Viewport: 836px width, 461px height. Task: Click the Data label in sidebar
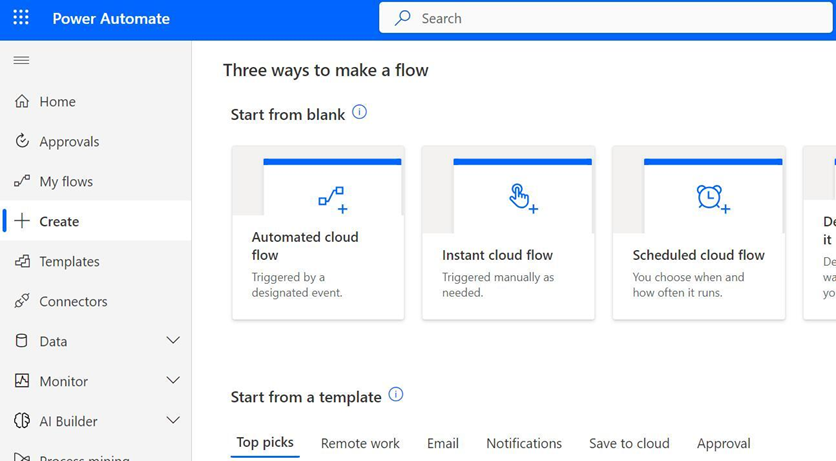tap(53, 341)
